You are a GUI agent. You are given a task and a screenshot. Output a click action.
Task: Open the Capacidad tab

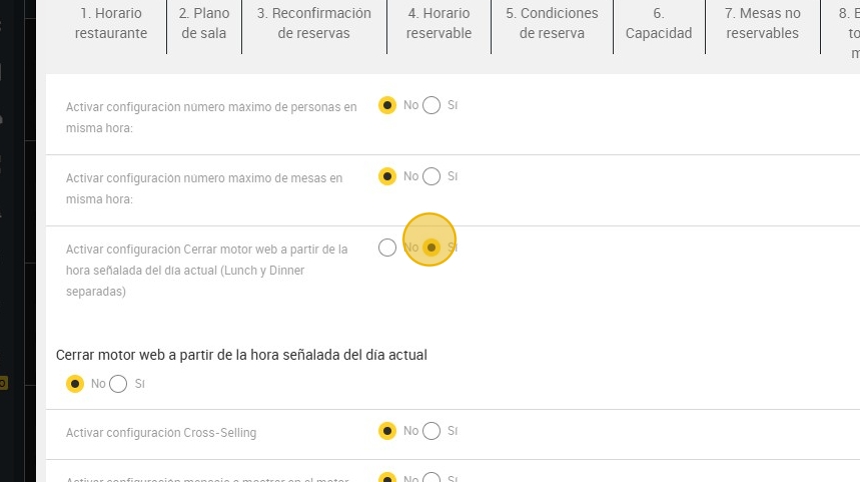(658, 24)
